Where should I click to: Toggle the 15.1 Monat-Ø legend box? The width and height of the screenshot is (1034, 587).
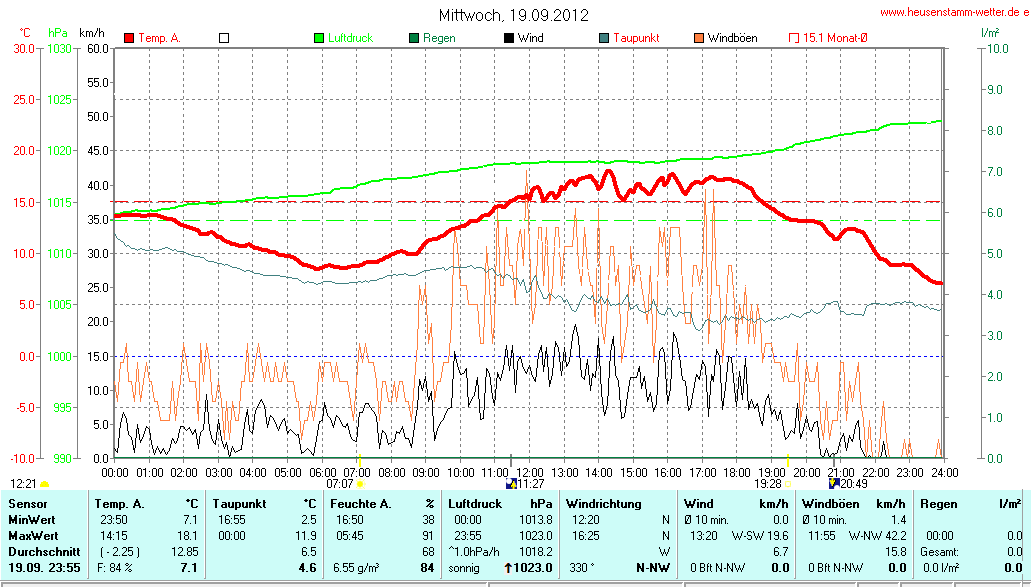[x=794, y=38]
